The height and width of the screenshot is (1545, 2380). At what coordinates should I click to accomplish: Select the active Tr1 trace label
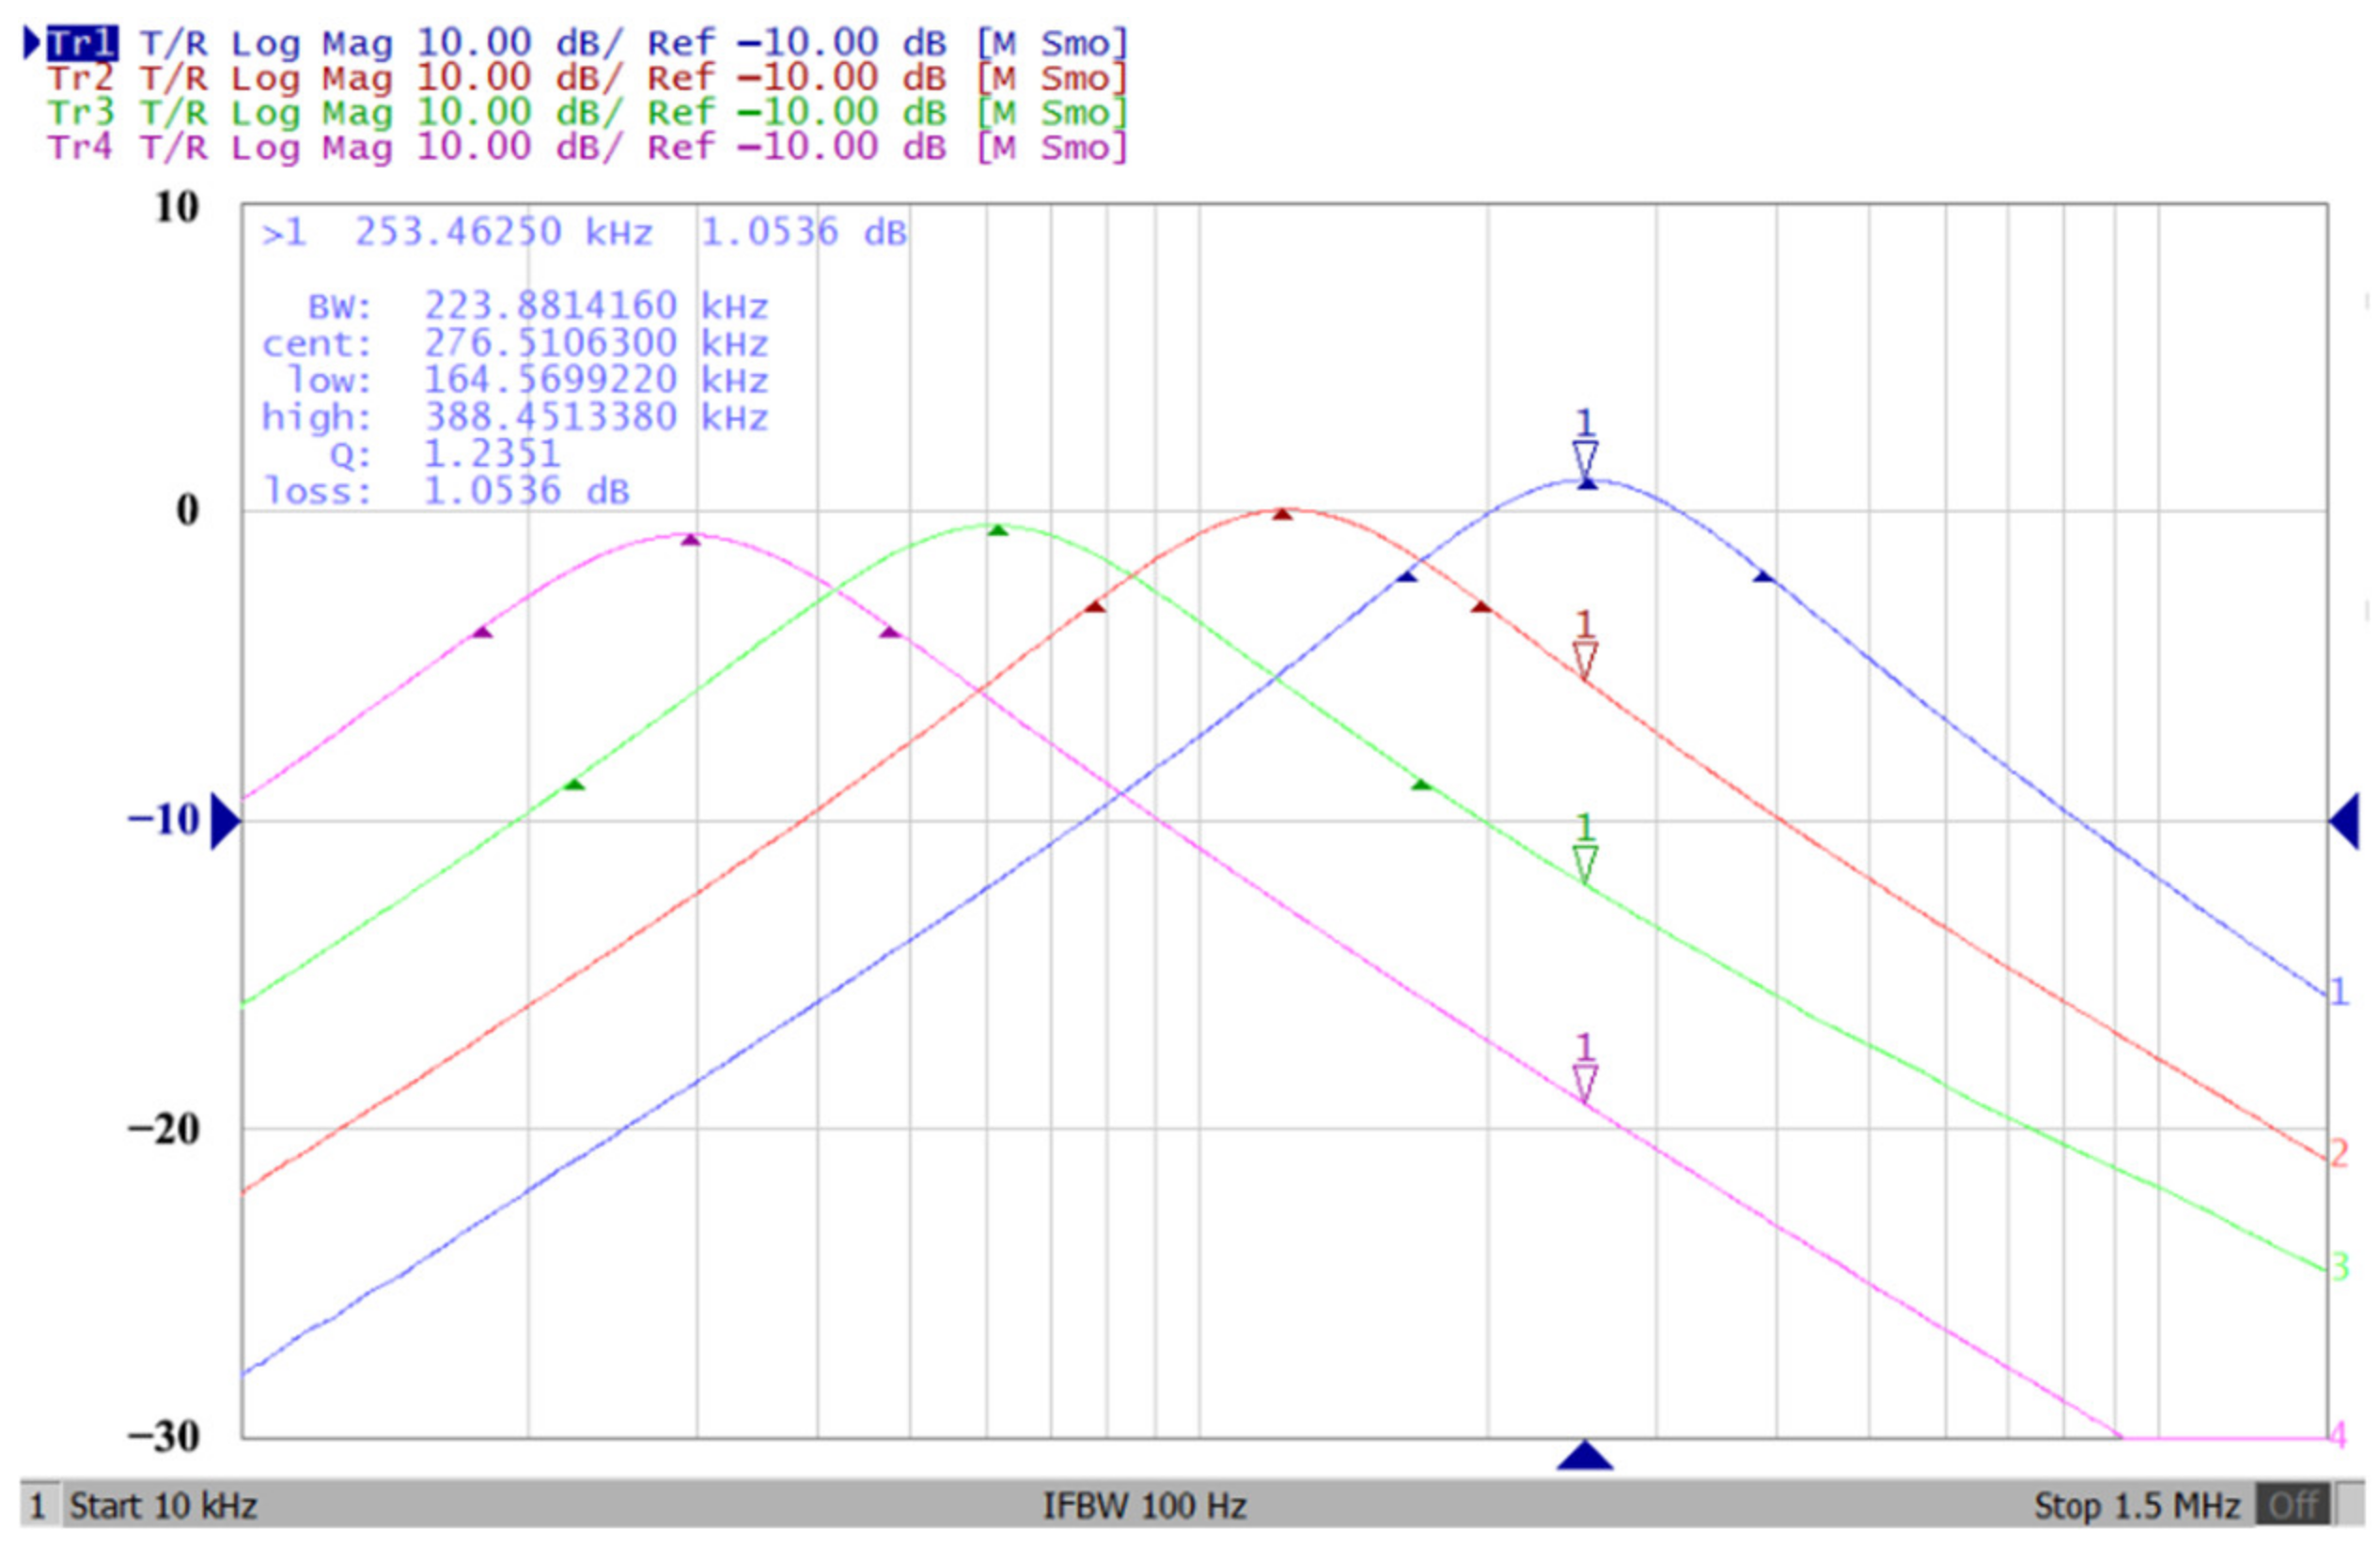tap(82, 43)
